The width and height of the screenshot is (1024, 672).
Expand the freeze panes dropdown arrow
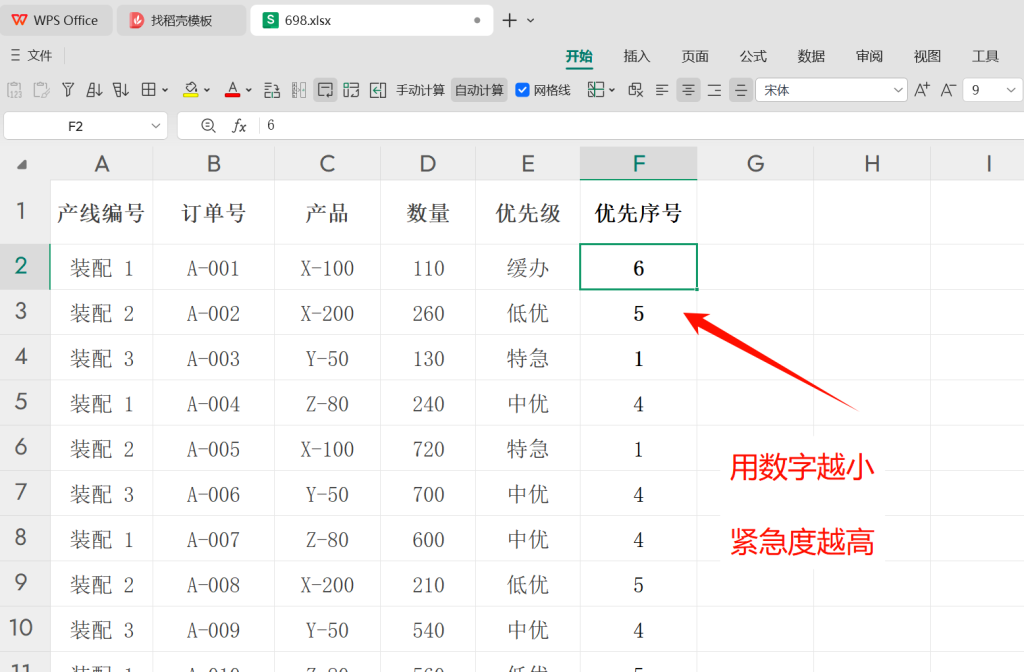612,90
